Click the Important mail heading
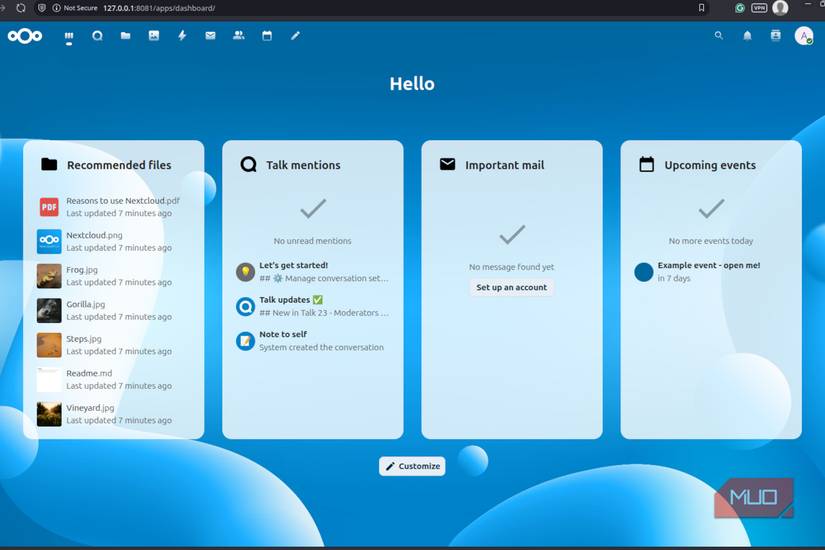The width and height of the screenshot is (825, 550). coord(505,165)
